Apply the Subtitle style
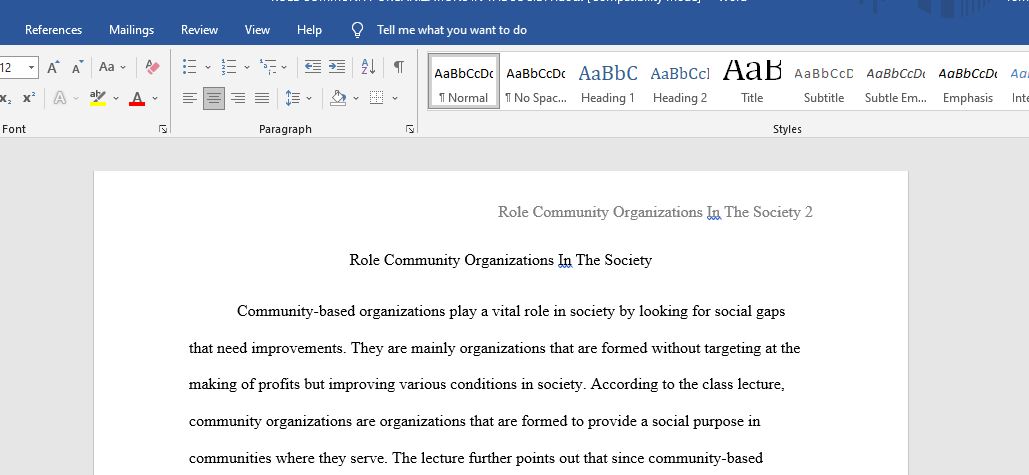Image resolution: width=1029 pixels, height=475 pixels. point(824,81)
